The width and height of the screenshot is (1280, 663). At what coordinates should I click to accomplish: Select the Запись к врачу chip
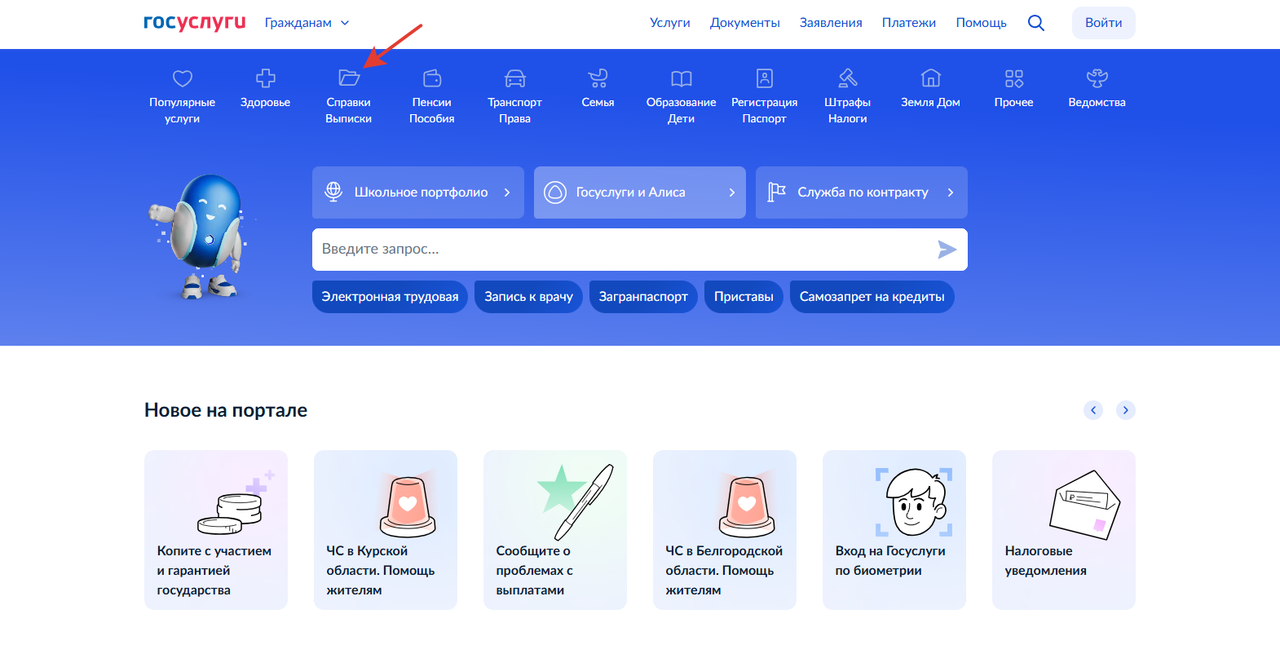(529, 297)
